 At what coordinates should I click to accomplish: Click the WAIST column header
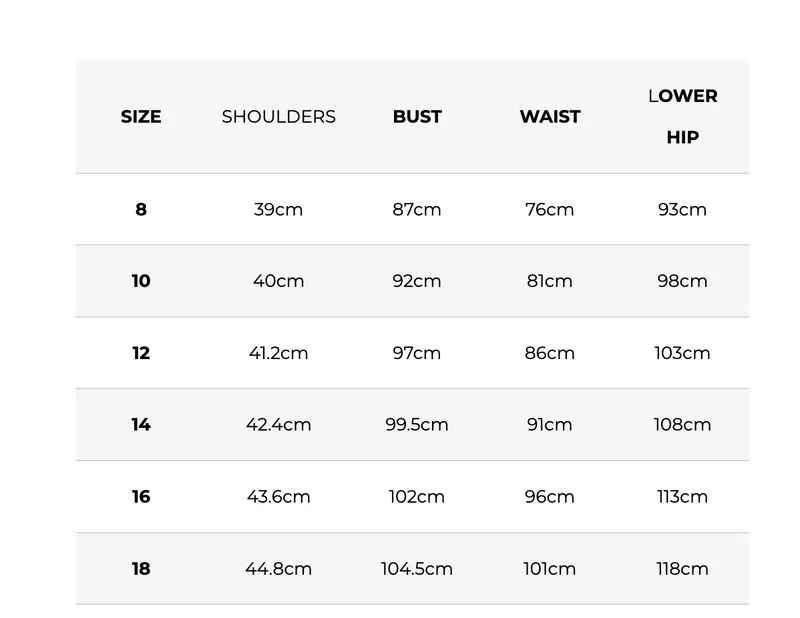tap(550, 117)
